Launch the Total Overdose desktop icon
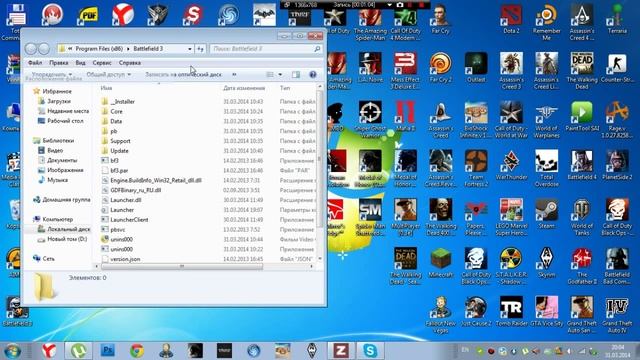Screen dimensions: 640x360 click(546, 168)
